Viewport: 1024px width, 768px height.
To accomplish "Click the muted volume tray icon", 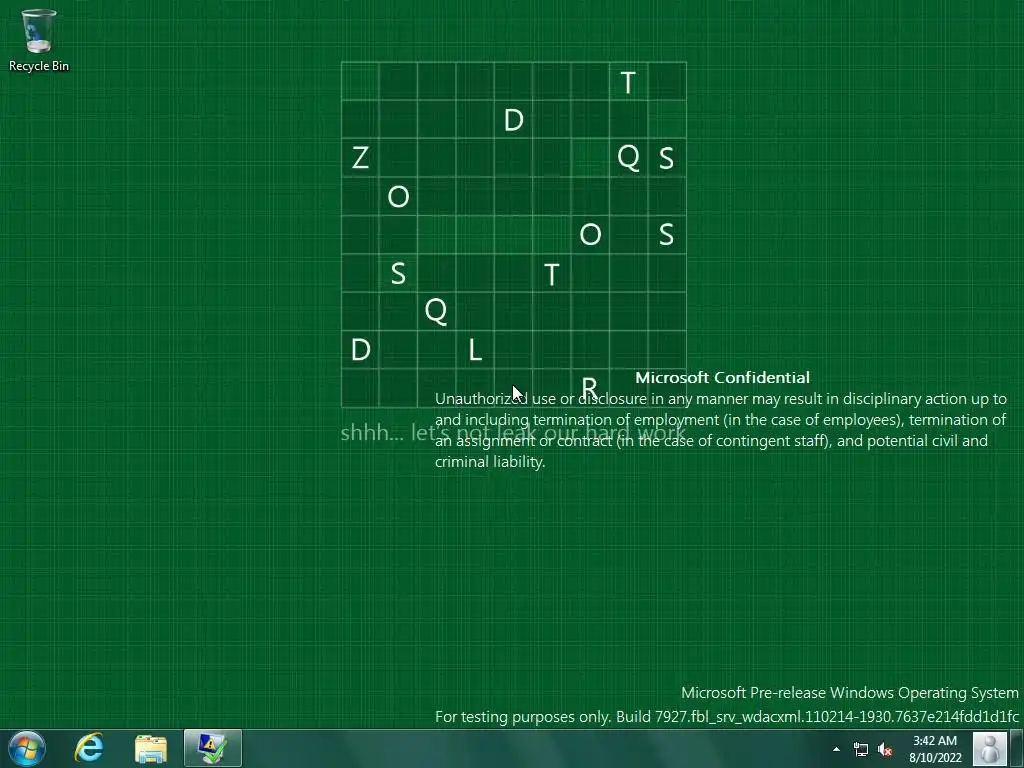I will coord(885,749).
